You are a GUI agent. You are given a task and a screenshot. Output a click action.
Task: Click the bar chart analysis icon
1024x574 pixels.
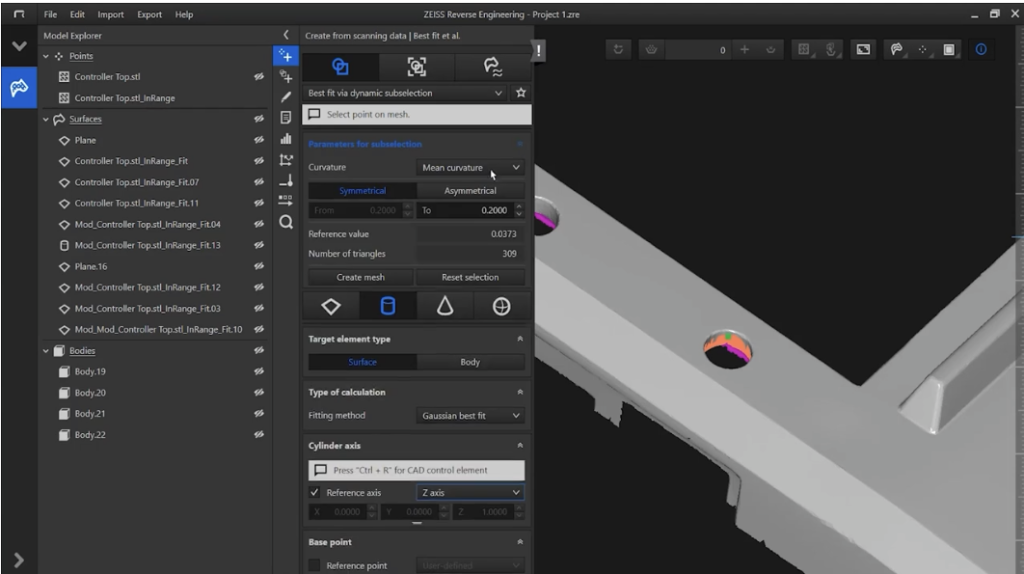[x=285, y=139]
